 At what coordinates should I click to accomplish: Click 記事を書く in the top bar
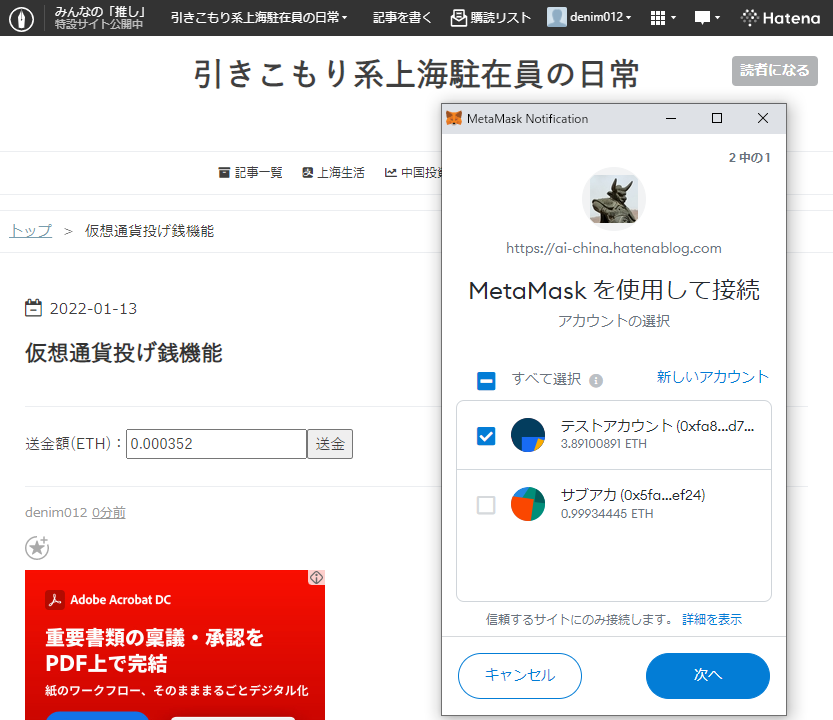(x=402, y=18)
